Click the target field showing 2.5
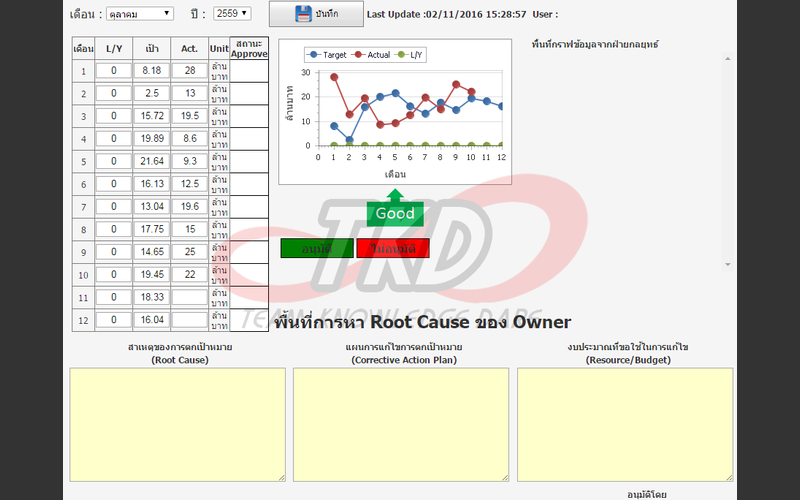 152,93
